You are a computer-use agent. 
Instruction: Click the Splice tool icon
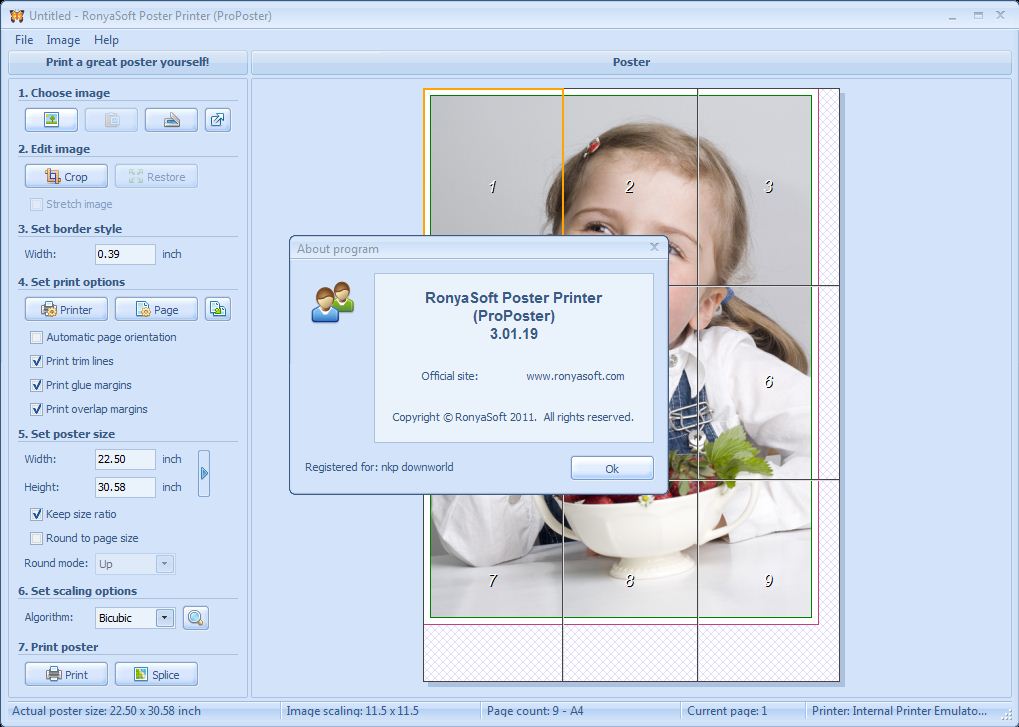coord(156,673)
